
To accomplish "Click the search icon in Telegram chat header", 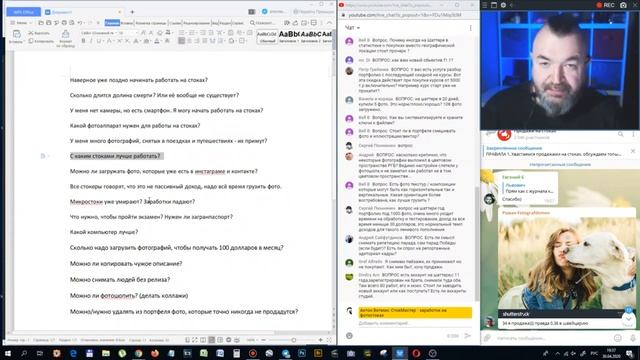I will 621,134.
